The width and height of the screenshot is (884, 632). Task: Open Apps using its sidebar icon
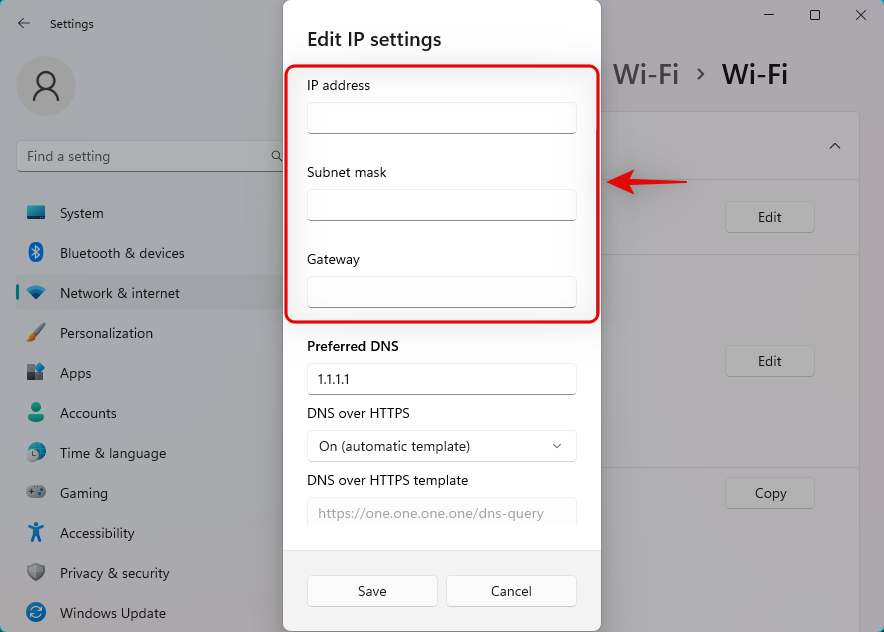[x=36, y=373]
